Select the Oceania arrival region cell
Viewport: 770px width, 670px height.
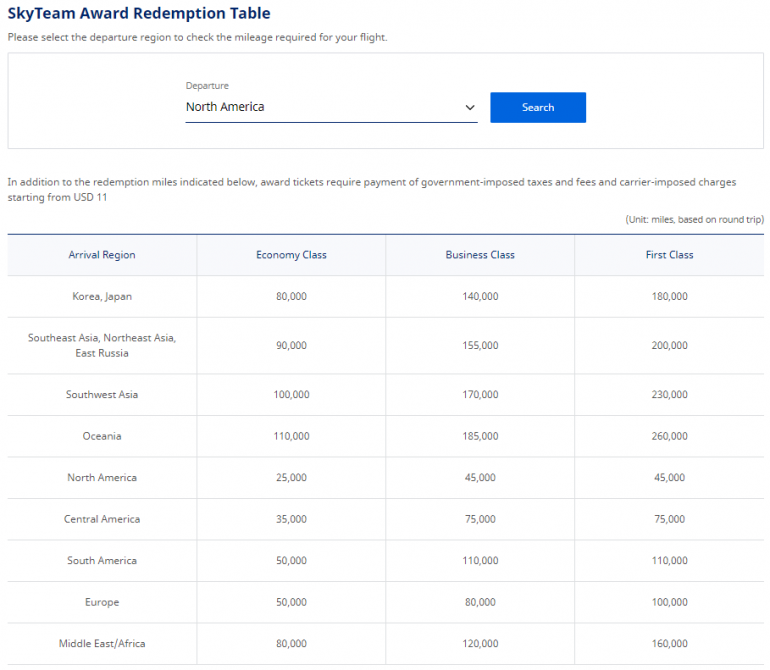[x=102, y=436]
